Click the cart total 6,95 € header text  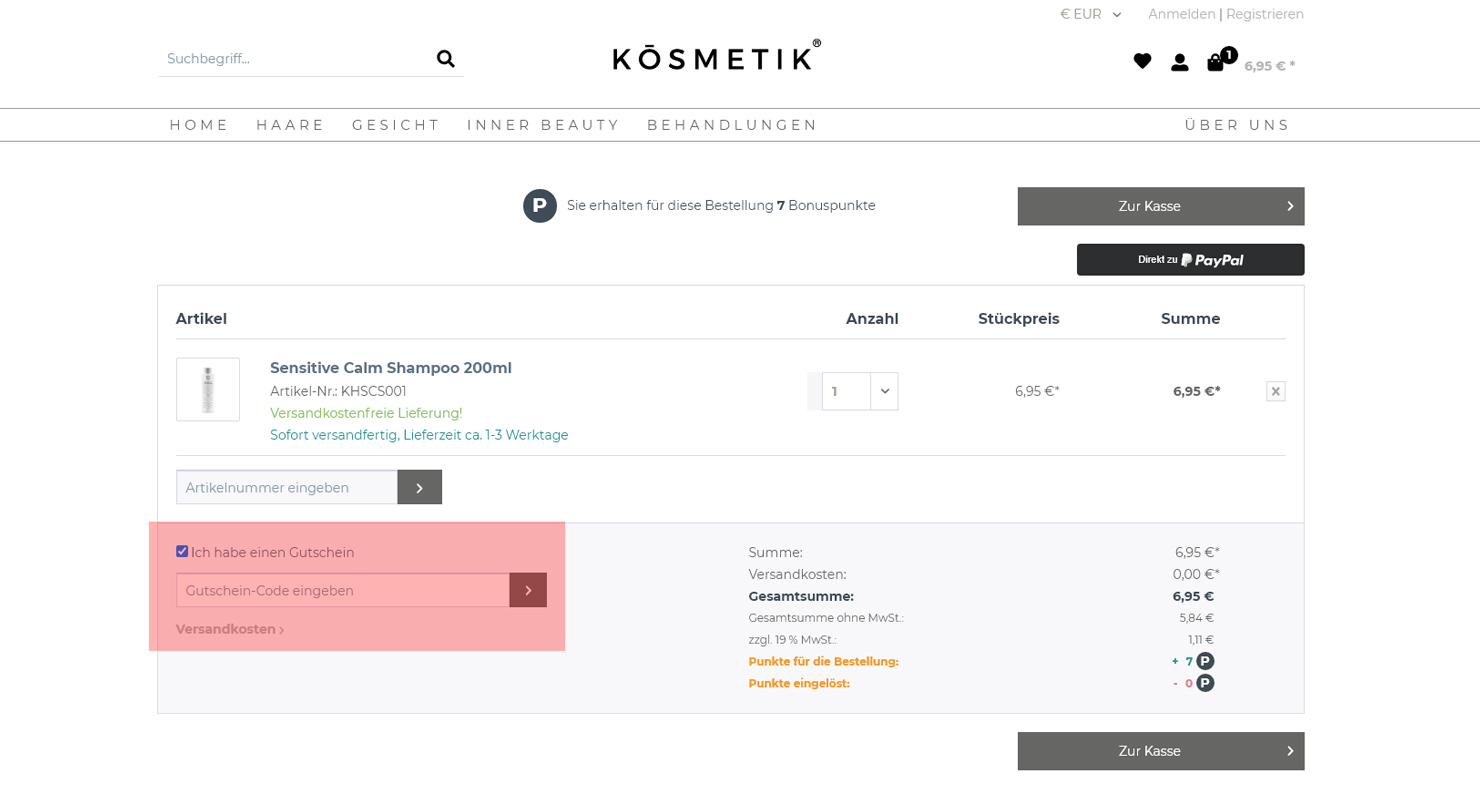(x=1269, y=66)
